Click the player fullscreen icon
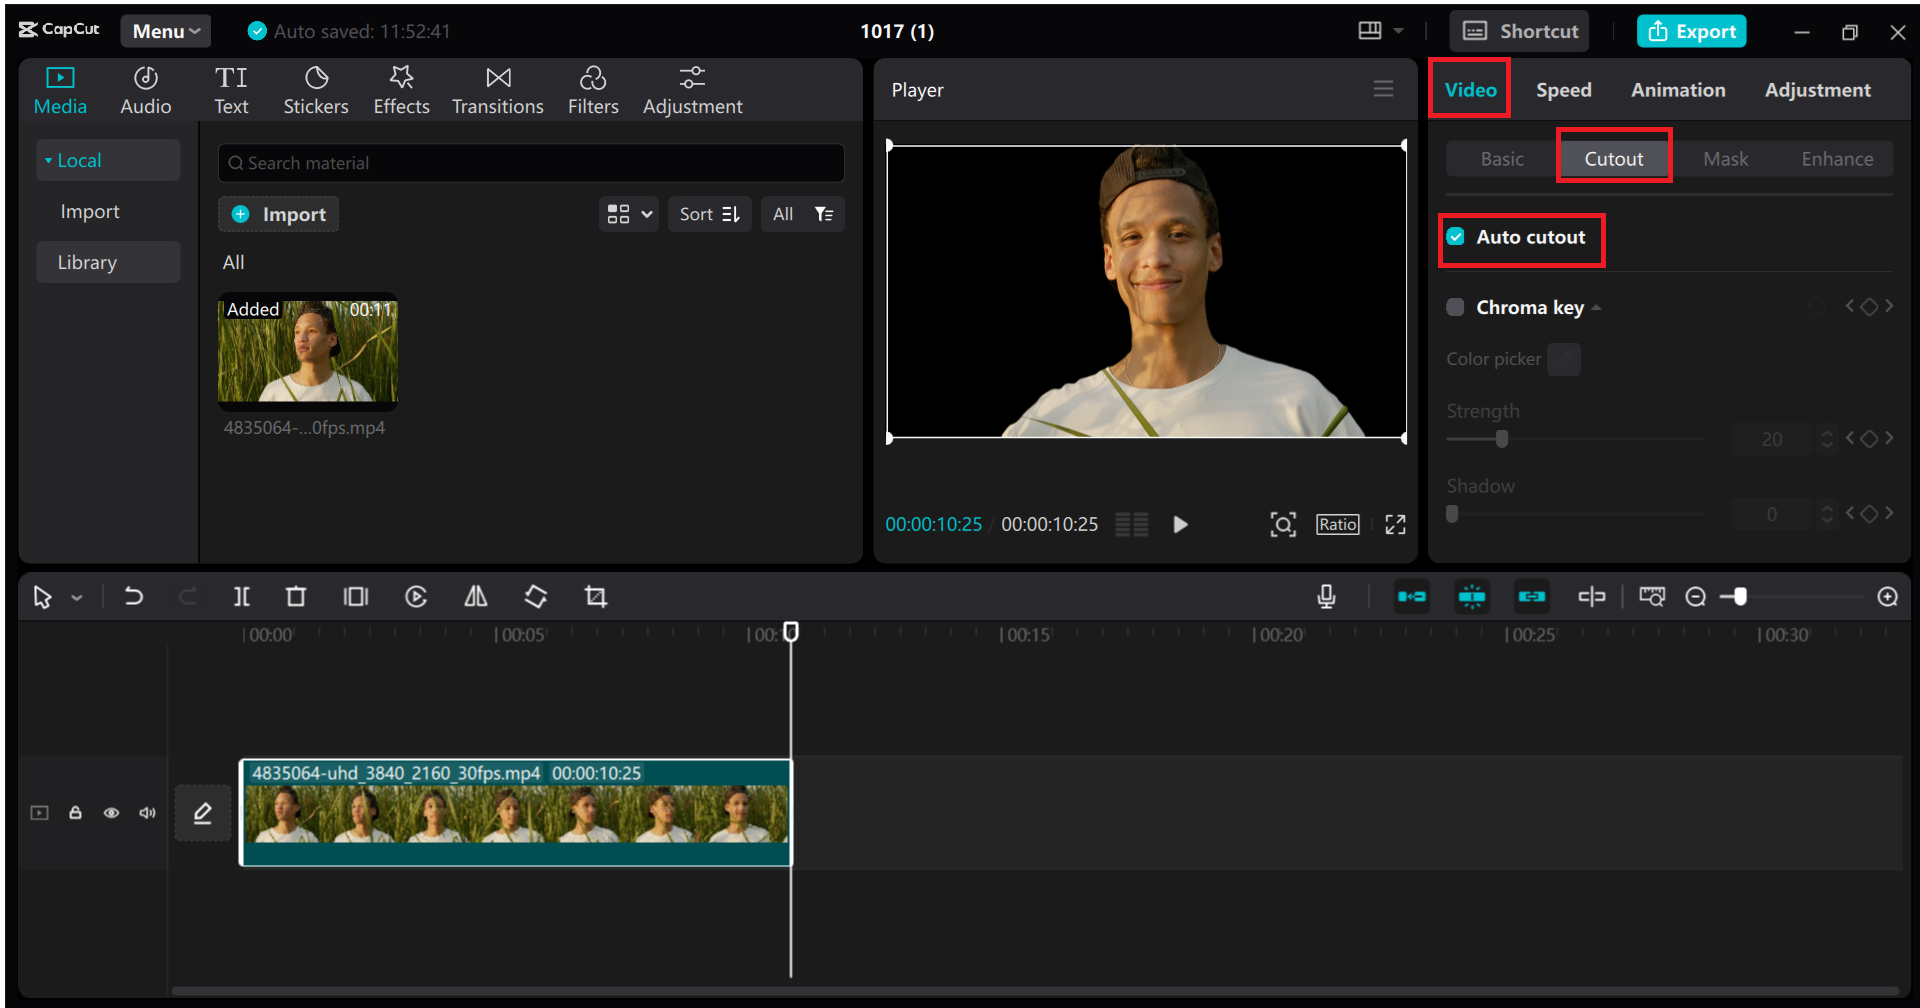This screenshot has width=1920, height=1008. (x=1395, y=525)
